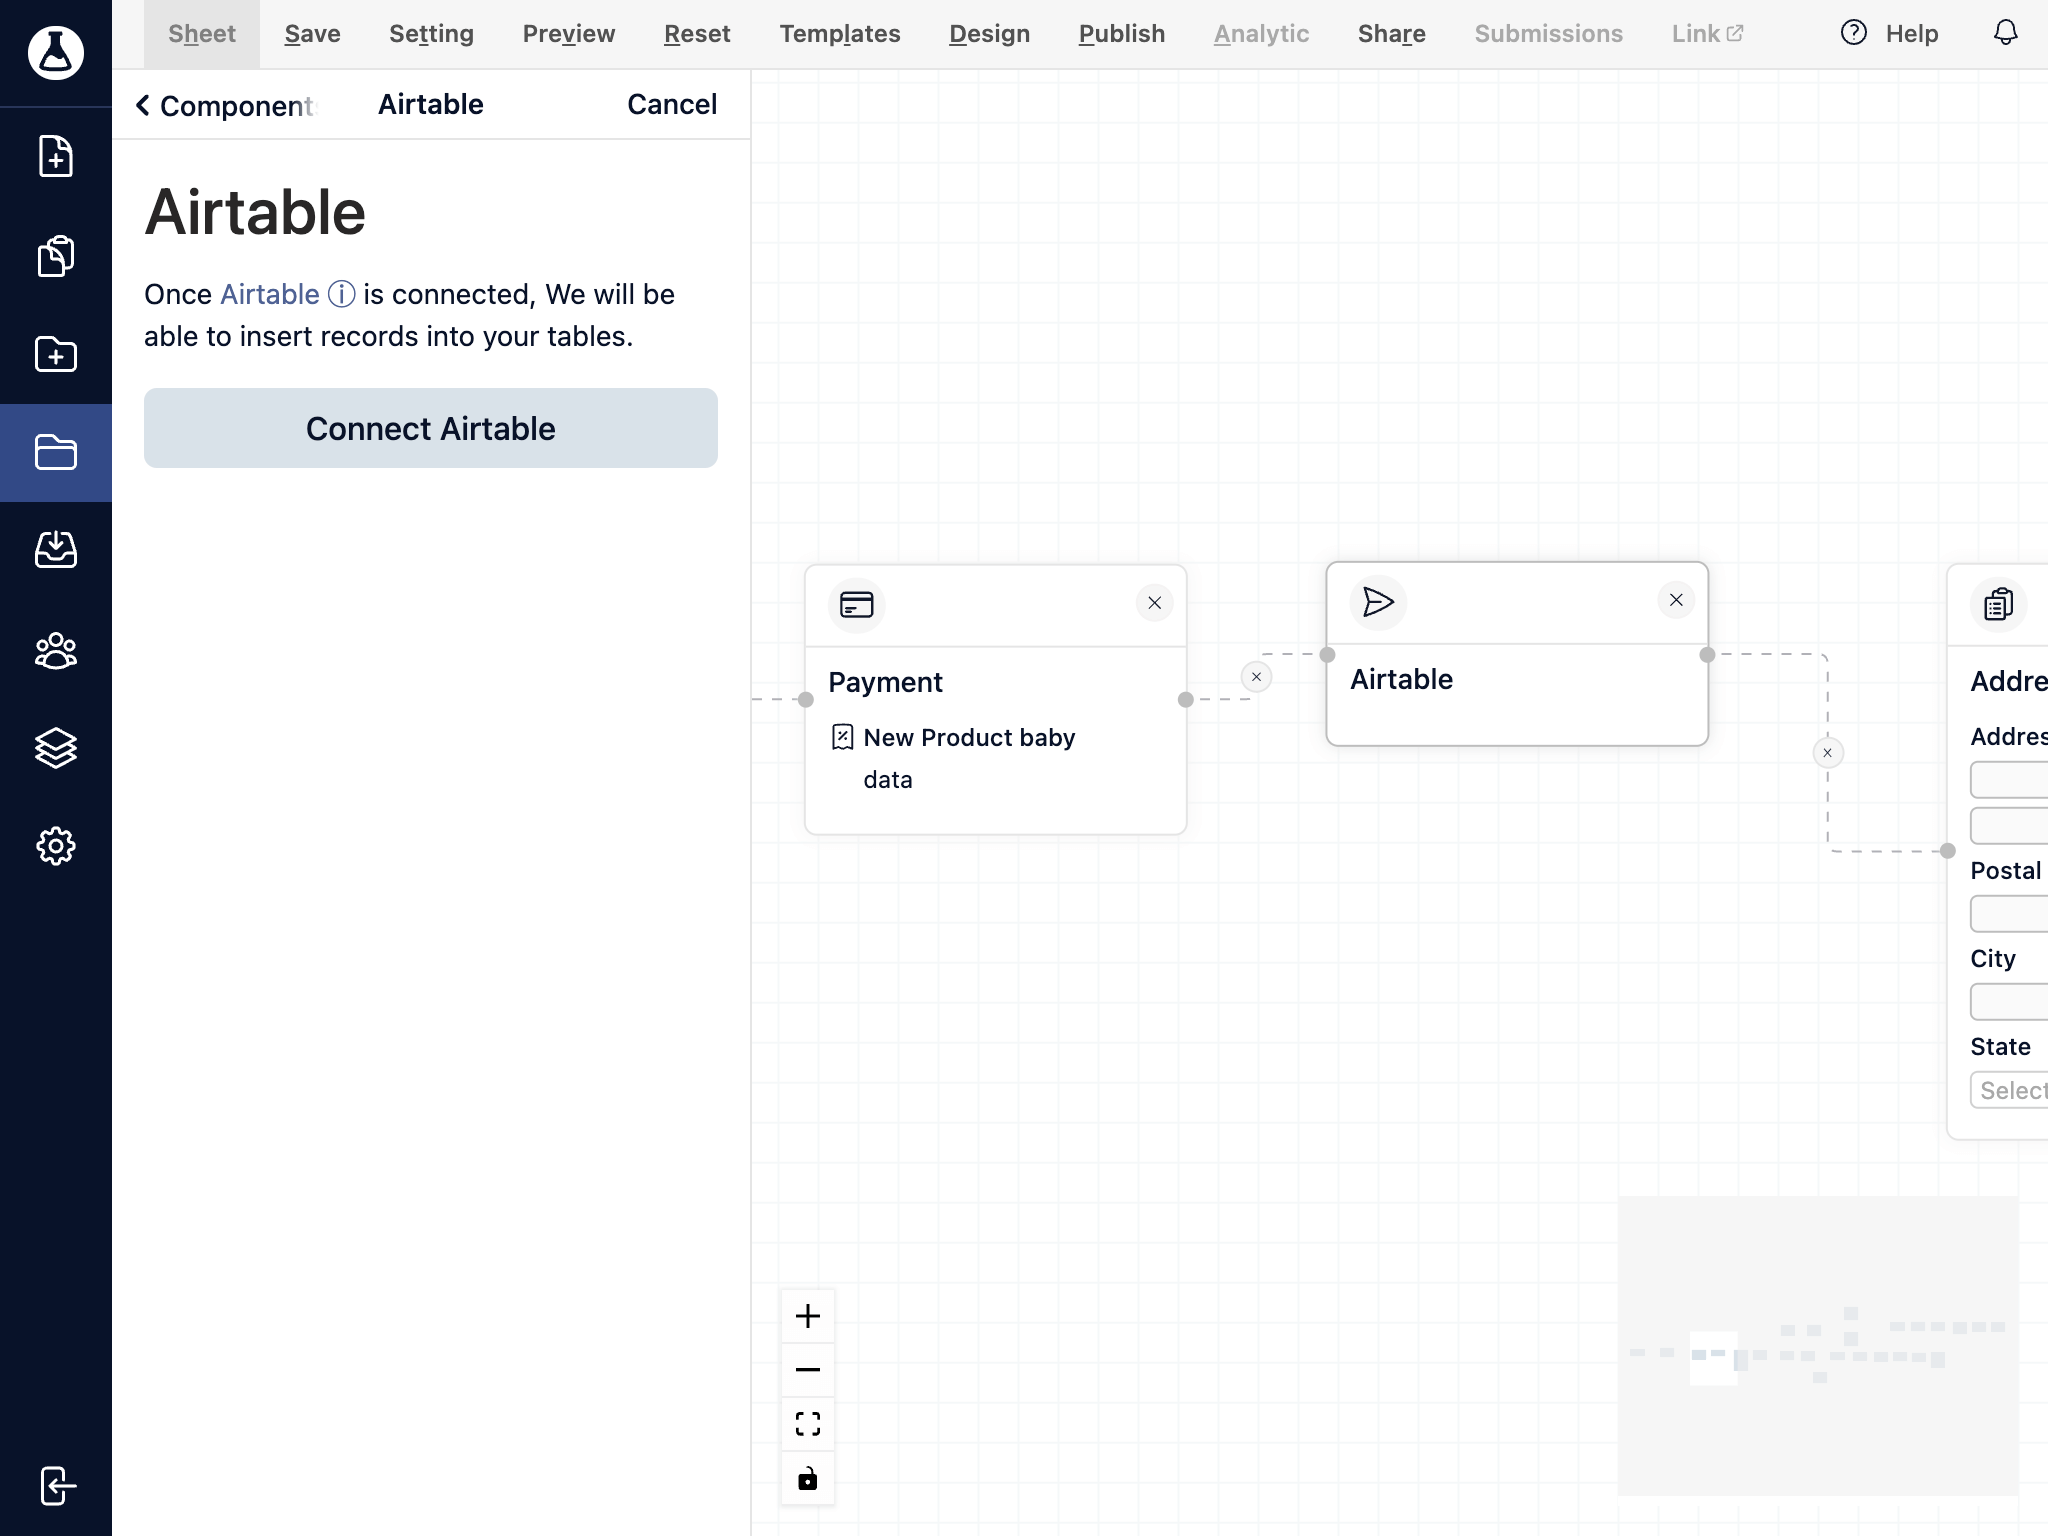2048x1536 pixels.
Task: Click the Help question mark icon
Action: coord(1853,33)
